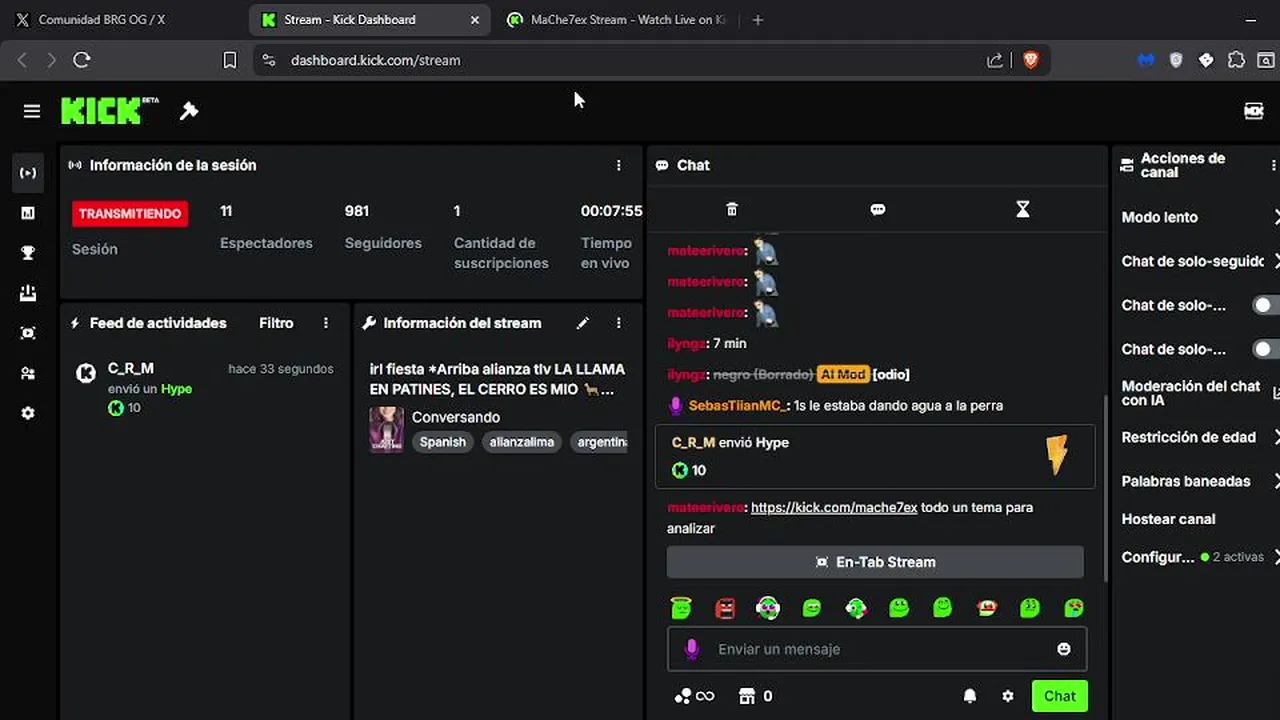This screenshot has height=720, width=1280.
Task: Expand Modo lento options
Action: click(1198, 217)
